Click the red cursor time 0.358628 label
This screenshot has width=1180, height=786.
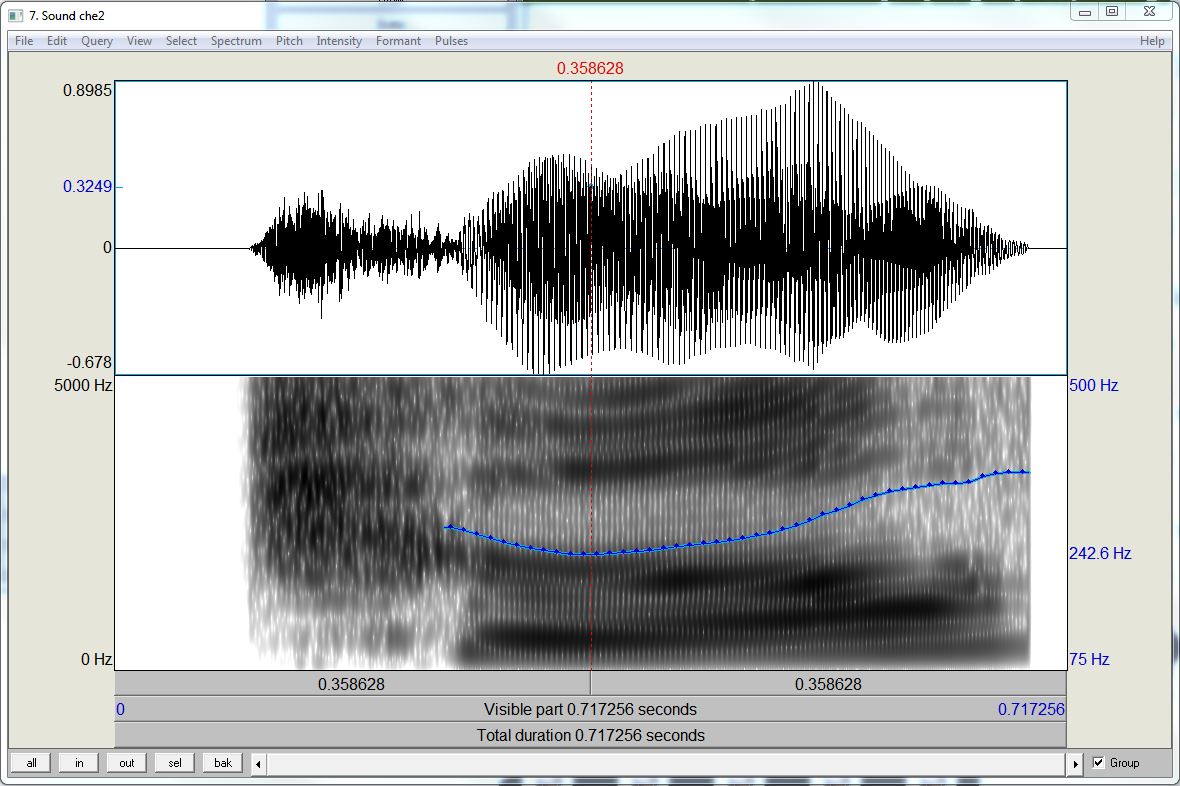590,69
